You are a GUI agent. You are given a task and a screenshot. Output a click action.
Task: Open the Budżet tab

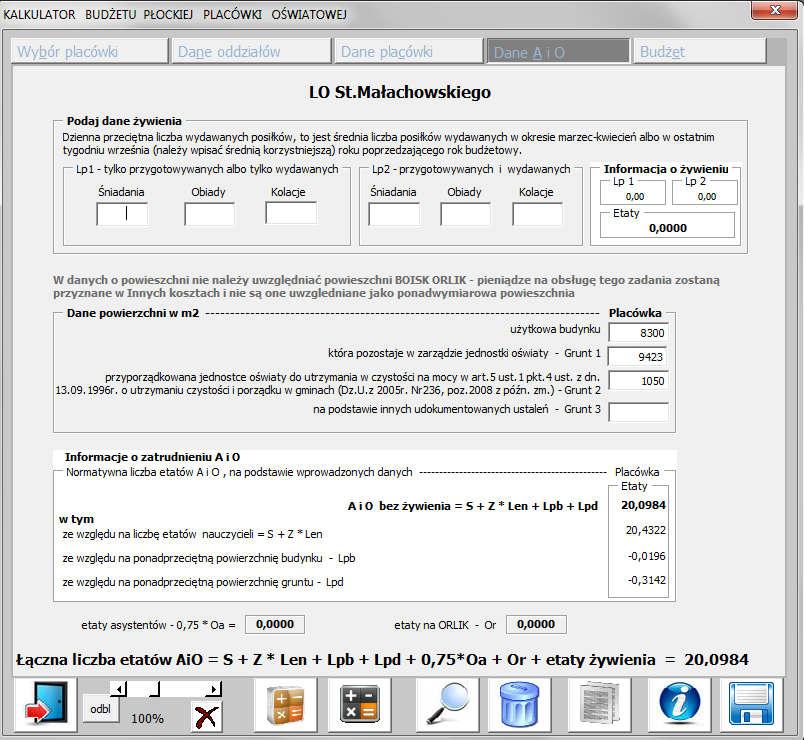click(x=700, y=51)
